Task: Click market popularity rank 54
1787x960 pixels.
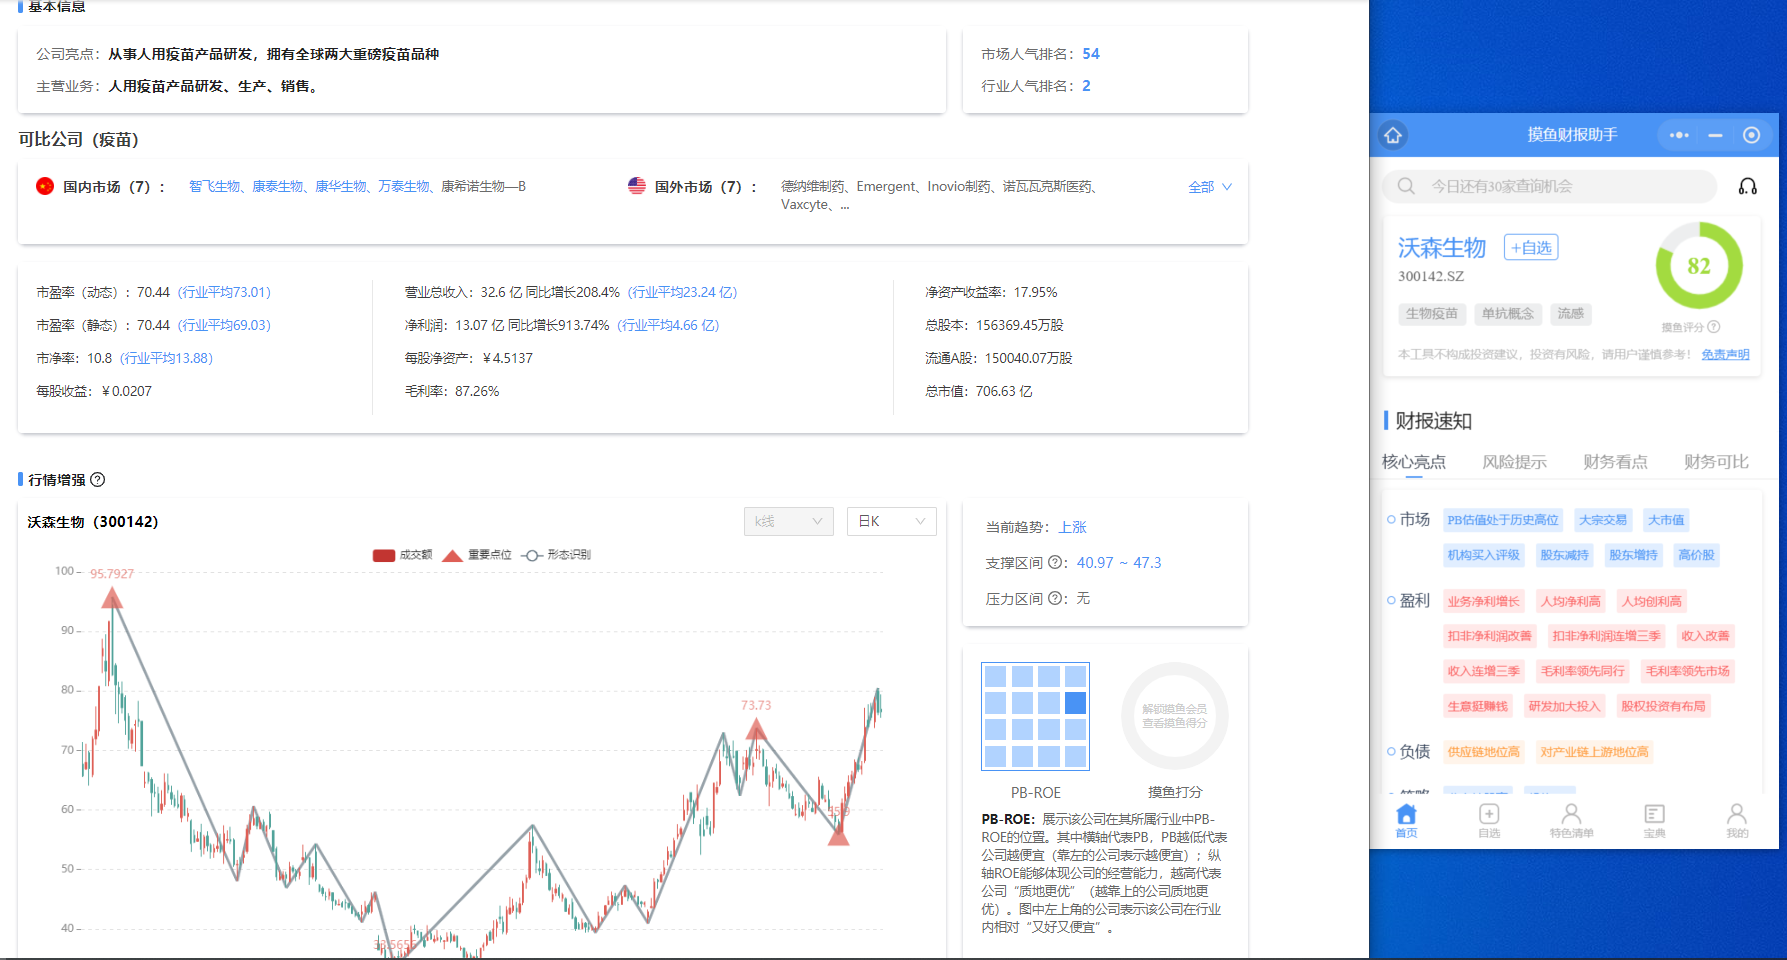Action: (x=1091, y=54)
